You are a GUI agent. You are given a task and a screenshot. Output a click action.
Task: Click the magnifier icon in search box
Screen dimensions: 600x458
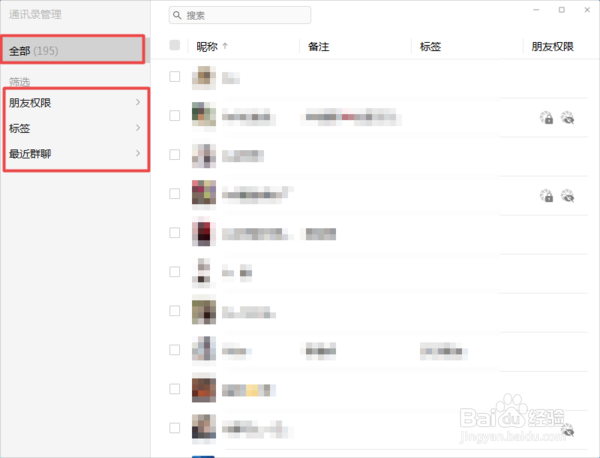coord(177,15)
